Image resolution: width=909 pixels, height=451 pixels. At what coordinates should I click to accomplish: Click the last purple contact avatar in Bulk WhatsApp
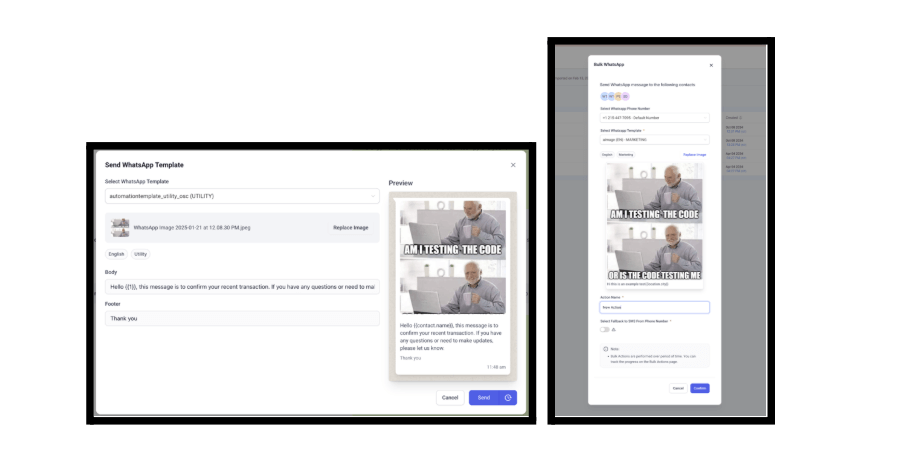tap(626, 96)
